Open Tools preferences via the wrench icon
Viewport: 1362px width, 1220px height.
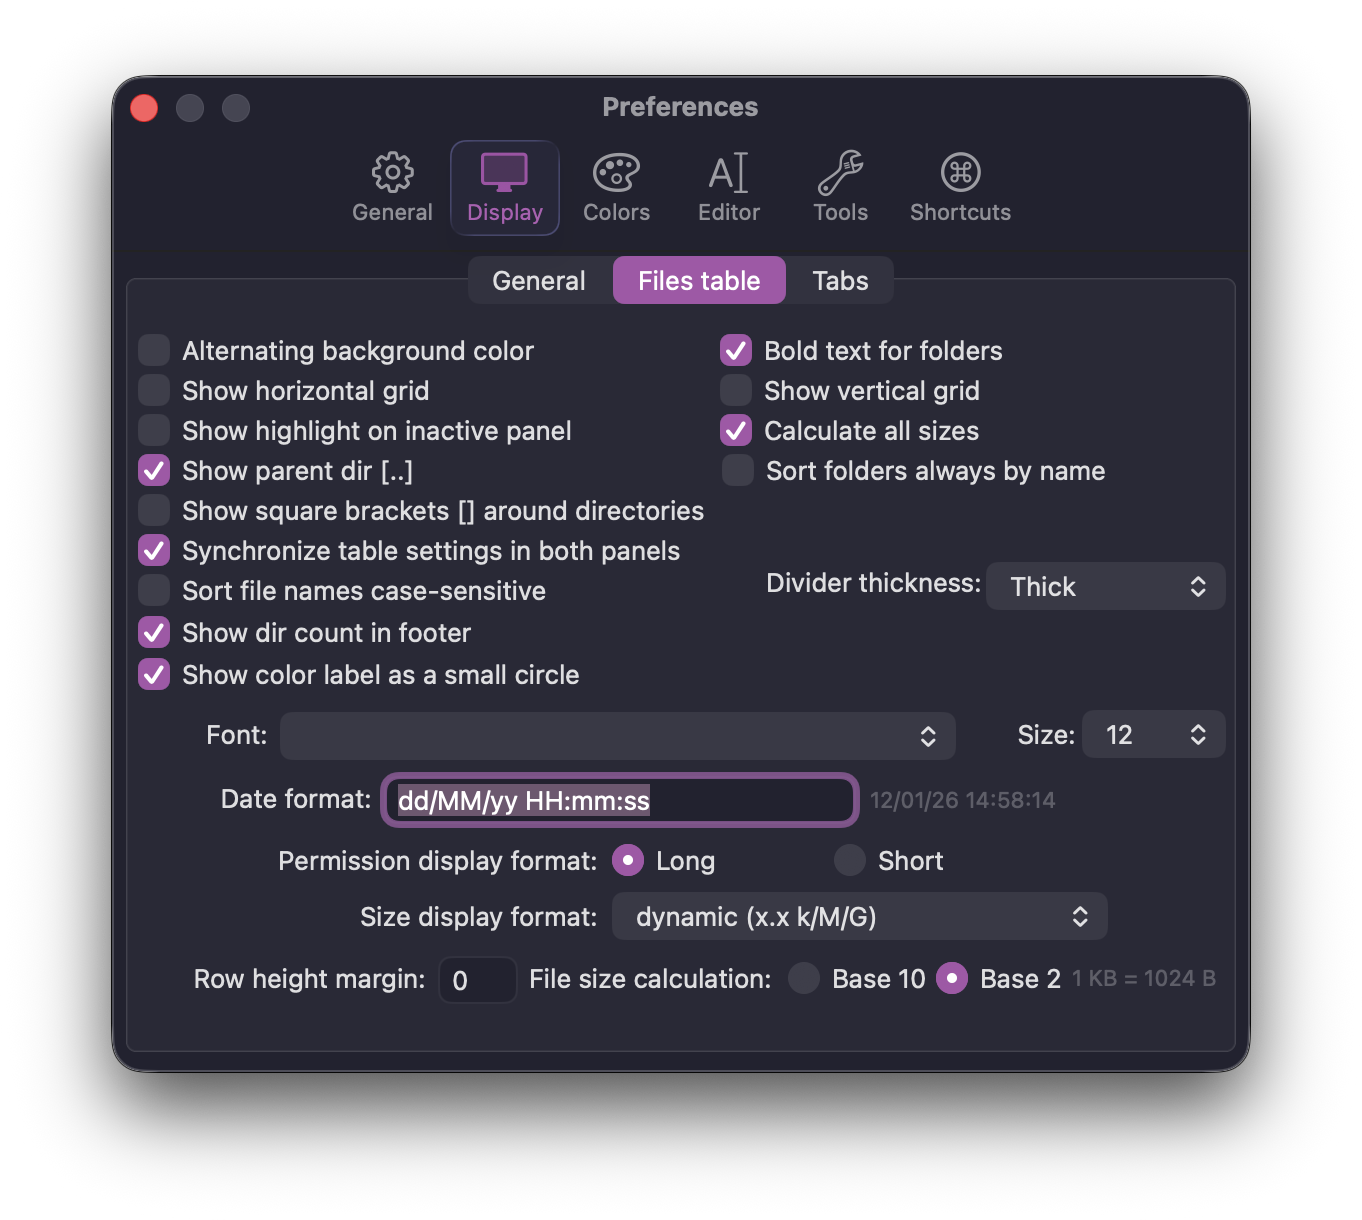tap(840, 187)
